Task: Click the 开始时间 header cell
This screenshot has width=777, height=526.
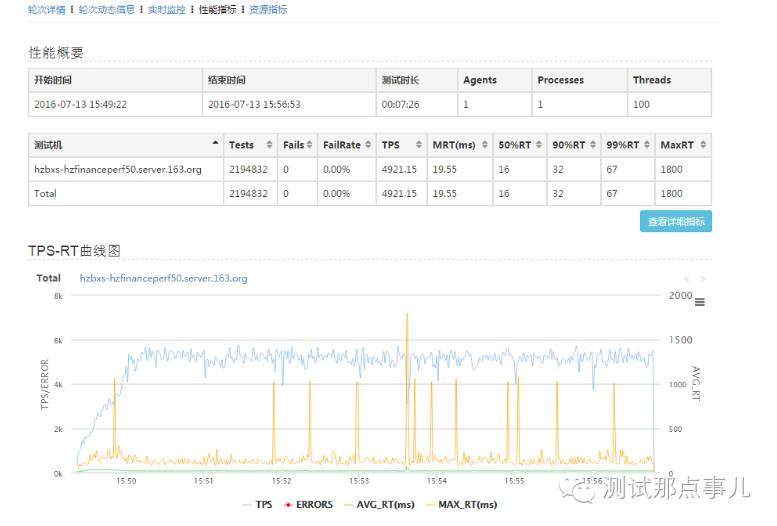Action: click(115, 80)
